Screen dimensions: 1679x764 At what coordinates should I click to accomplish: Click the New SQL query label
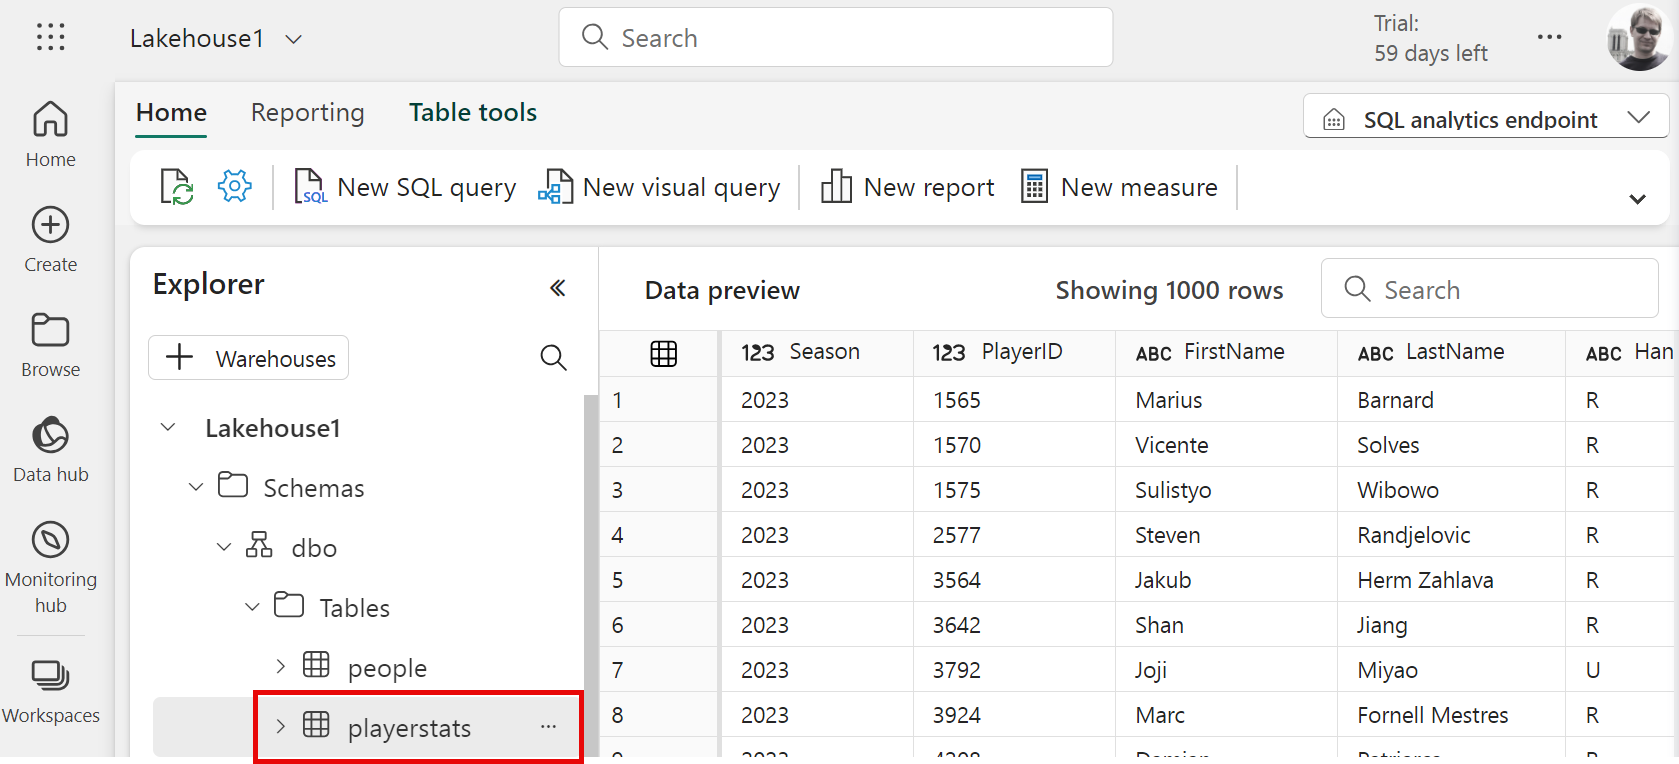pos(427,188)
